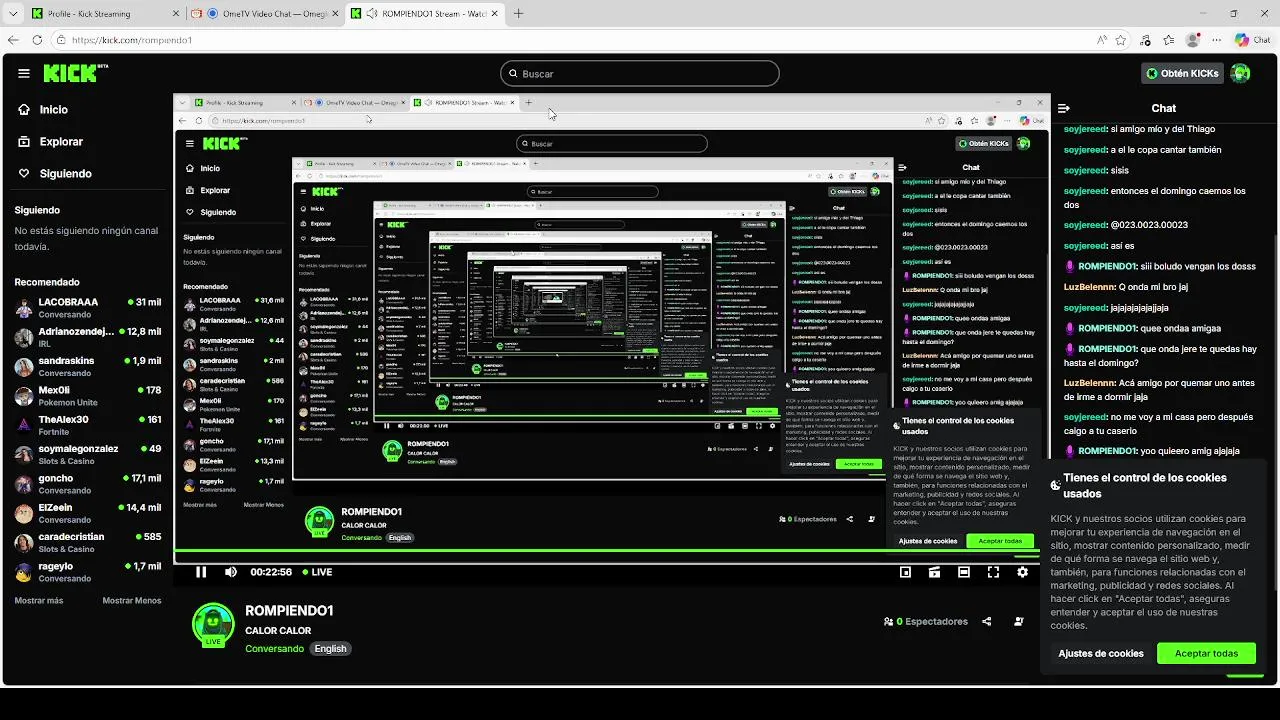Reload the page with browser refresh icon
This screenshot has width=1280, height=720.
37,40
